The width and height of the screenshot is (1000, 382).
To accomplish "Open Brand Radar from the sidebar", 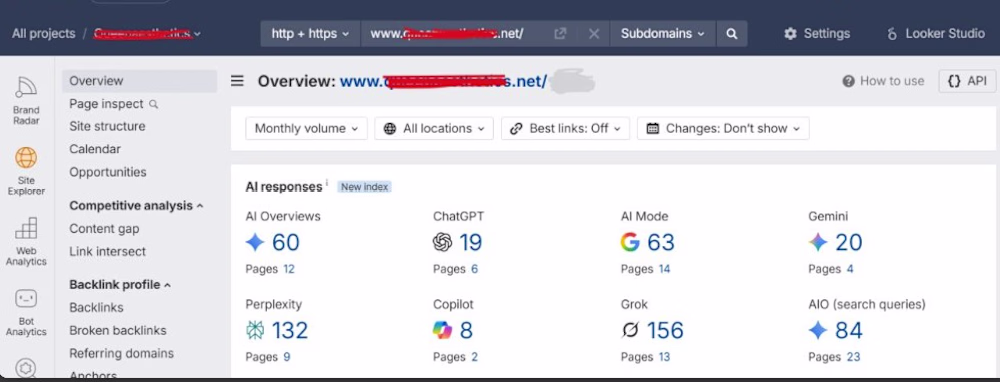I will (26, 101).
